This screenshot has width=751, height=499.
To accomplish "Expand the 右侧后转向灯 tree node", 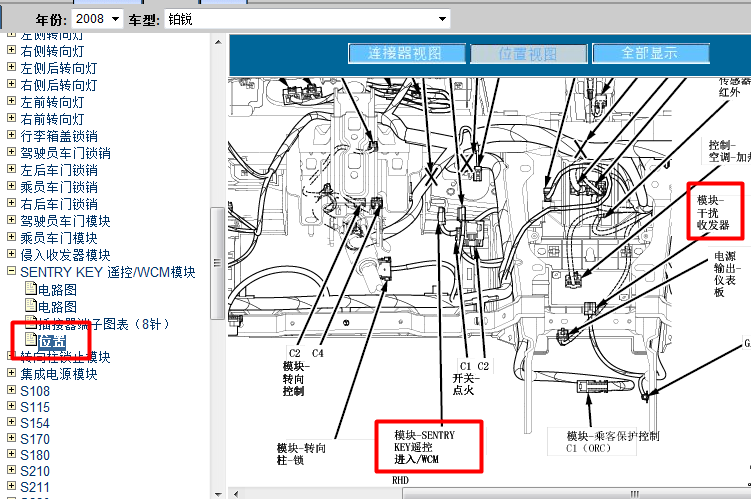I will tap(11, 84).
